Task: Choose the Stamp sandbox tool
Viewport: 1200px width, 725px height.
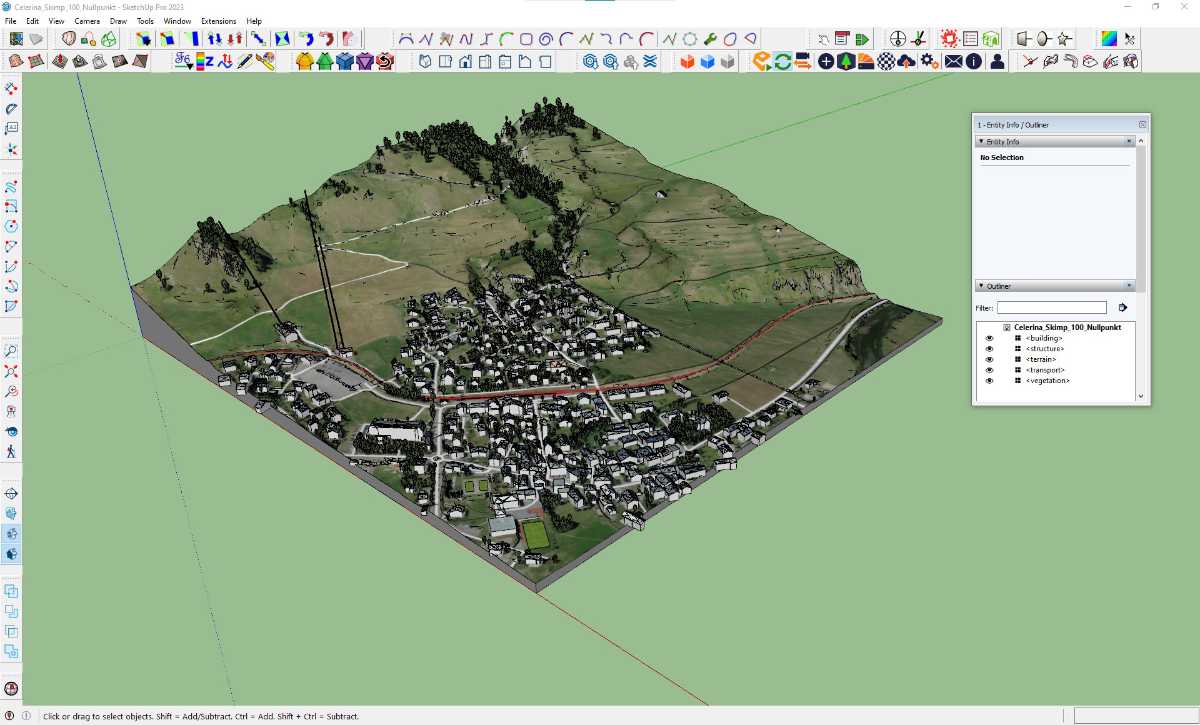Action: tap(79, 61)
